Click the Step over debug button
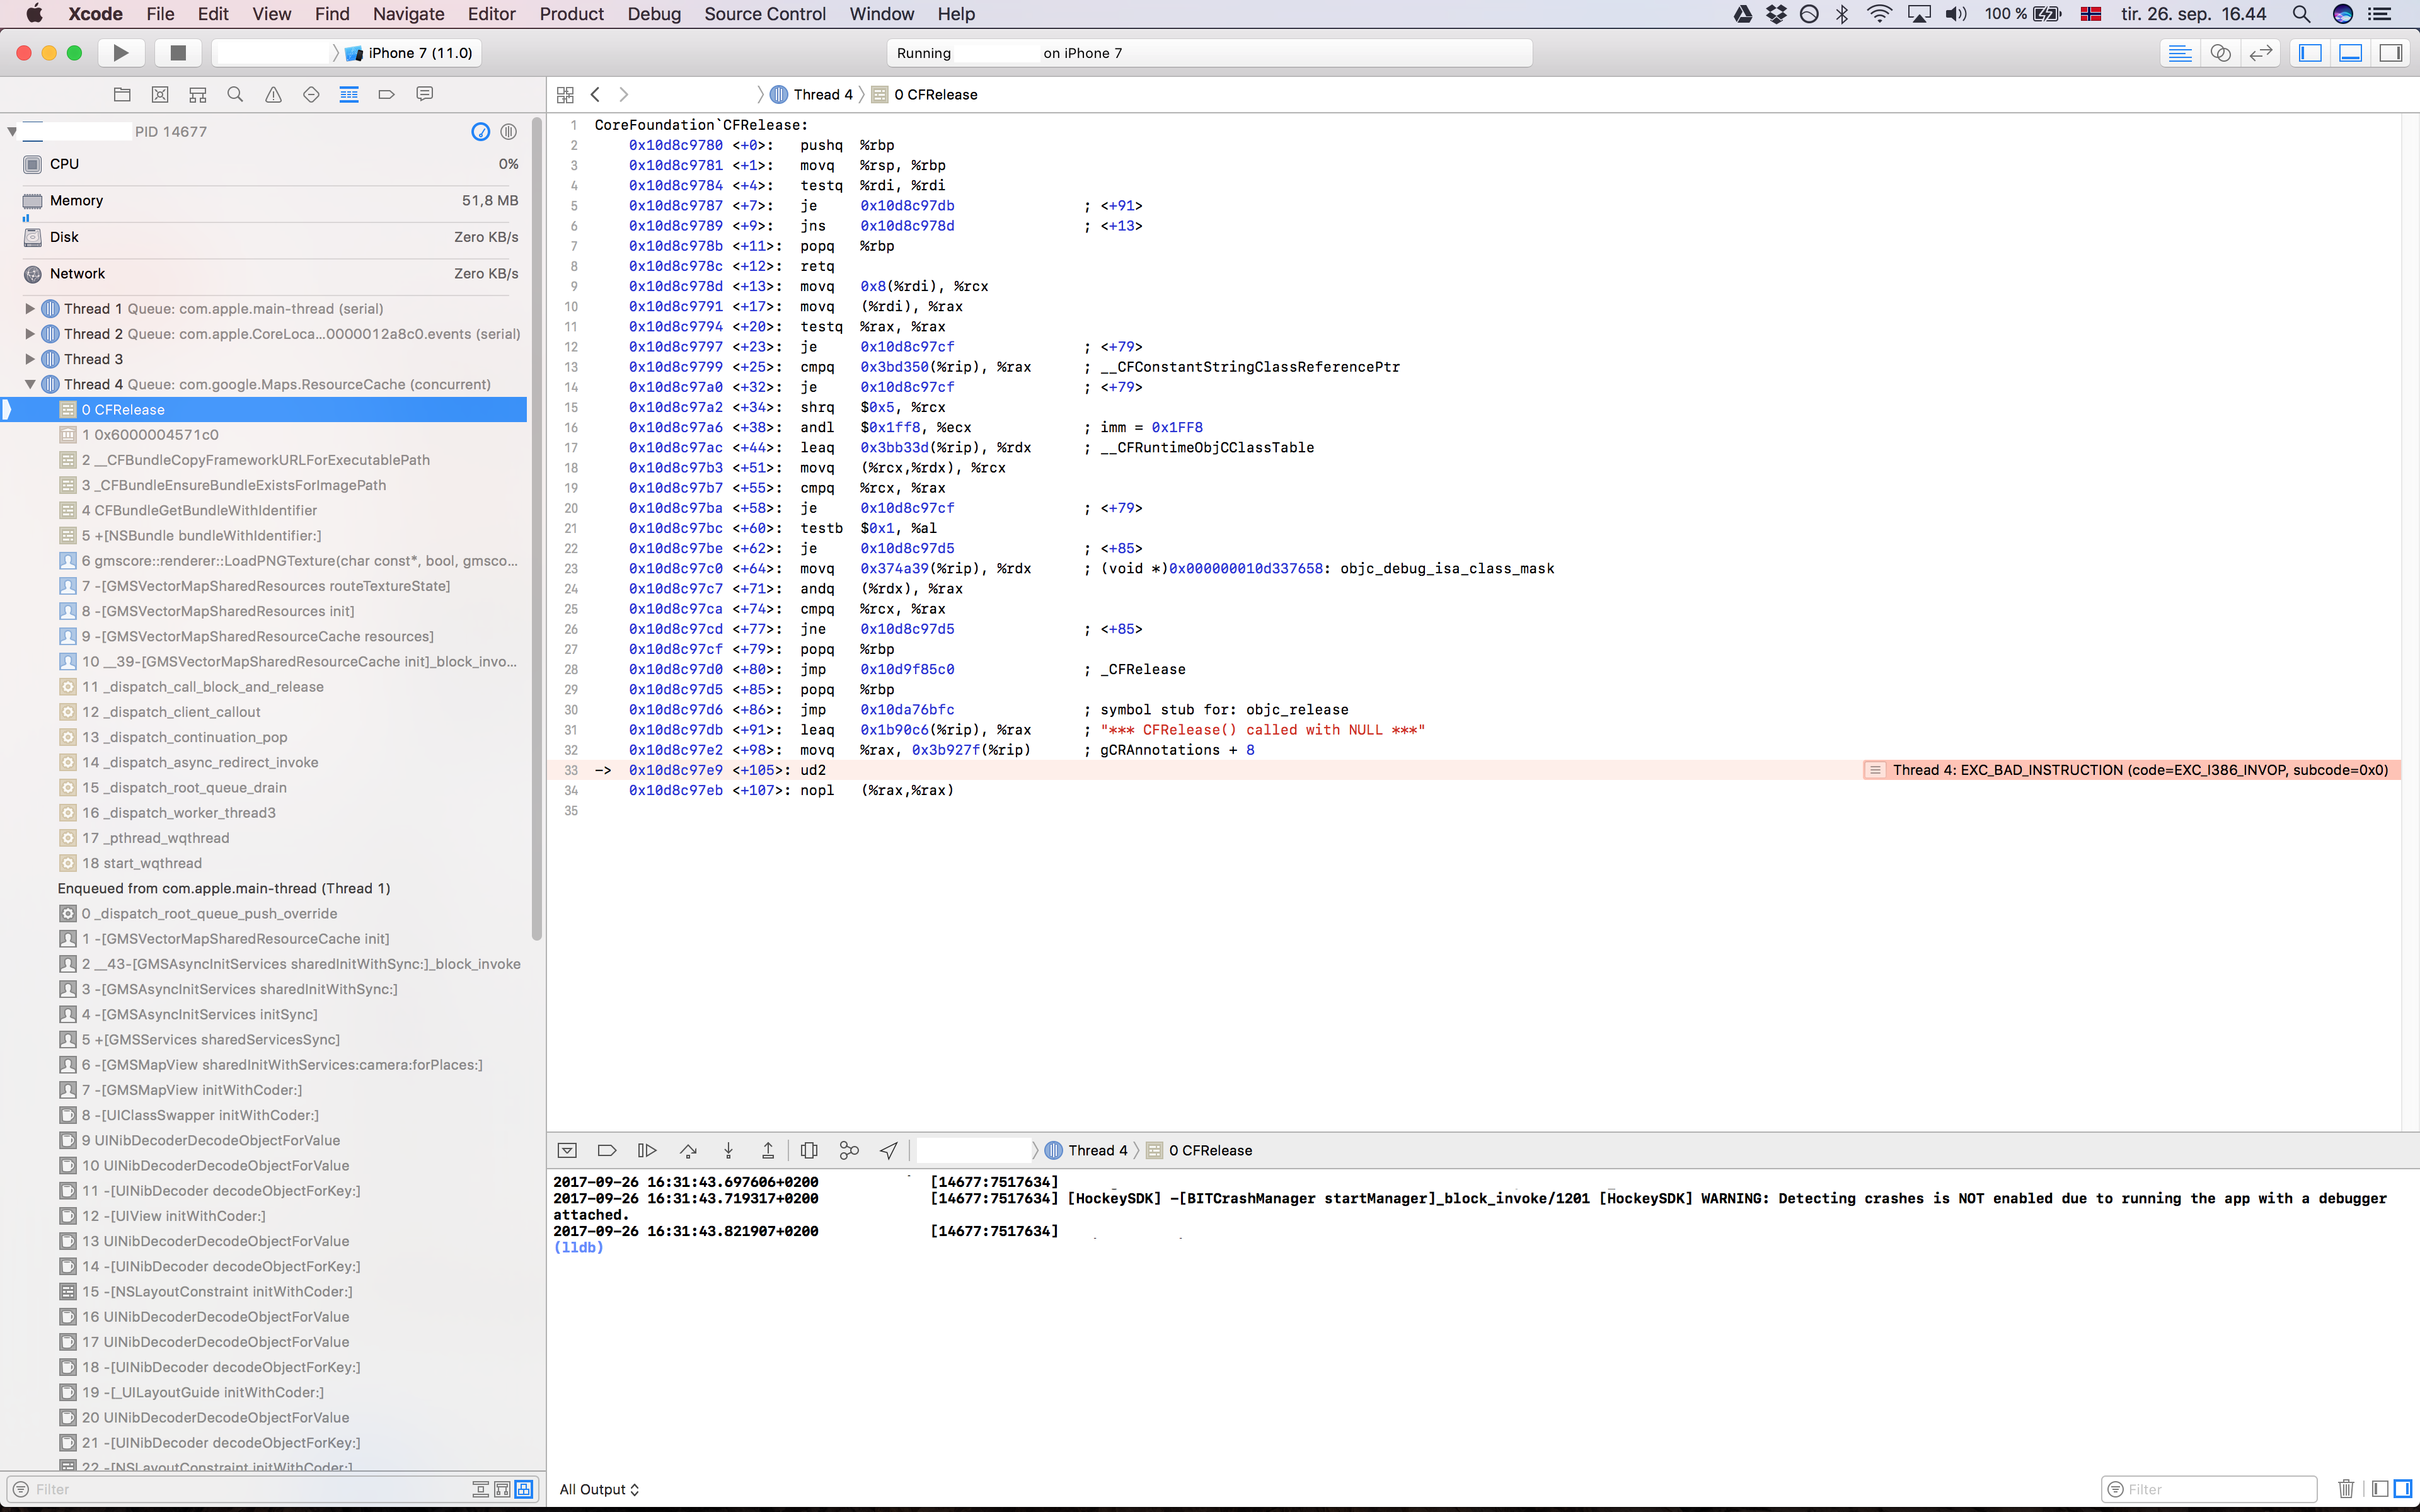 (x=688, y=1150)
